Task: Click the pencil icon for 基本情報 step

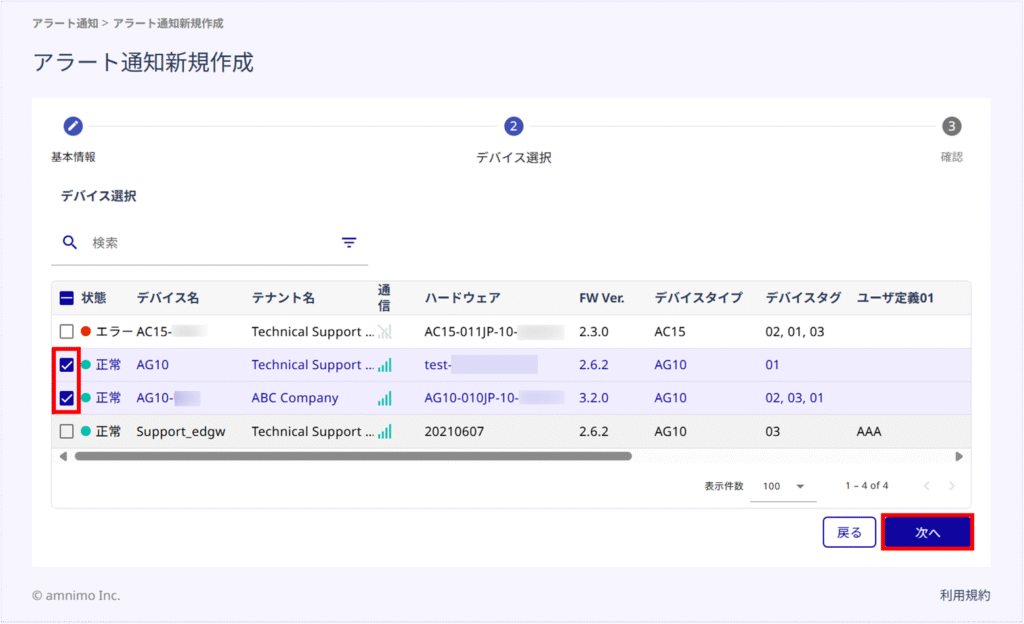Action: 73,126
